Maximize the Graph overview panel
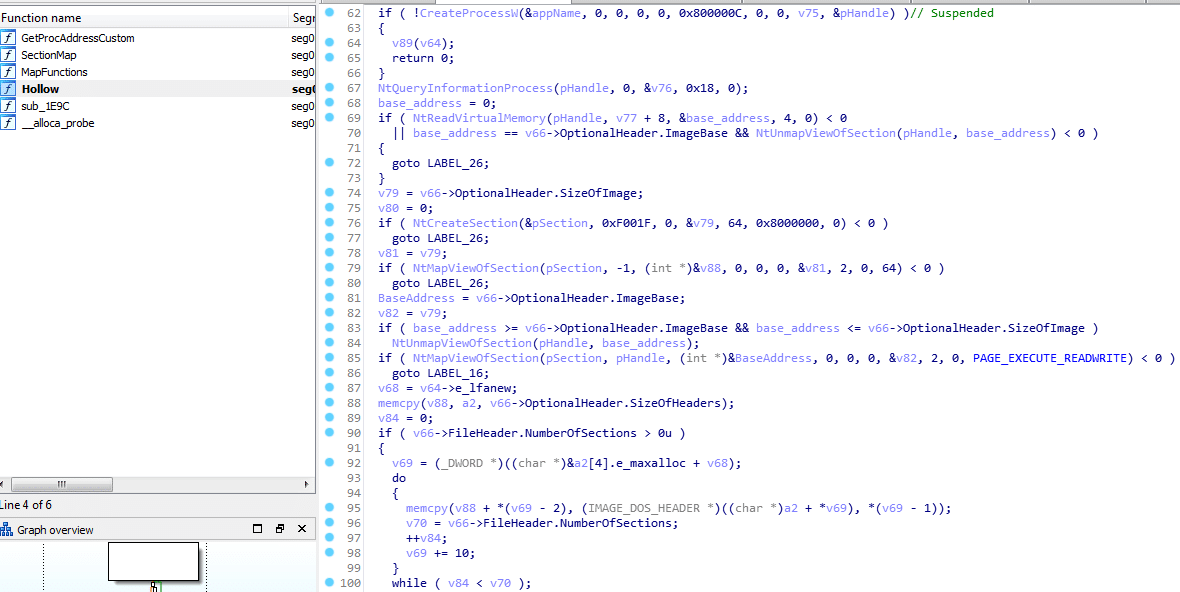The width and height of the screenshot is (1180, 592). click(x=257, y=529)
